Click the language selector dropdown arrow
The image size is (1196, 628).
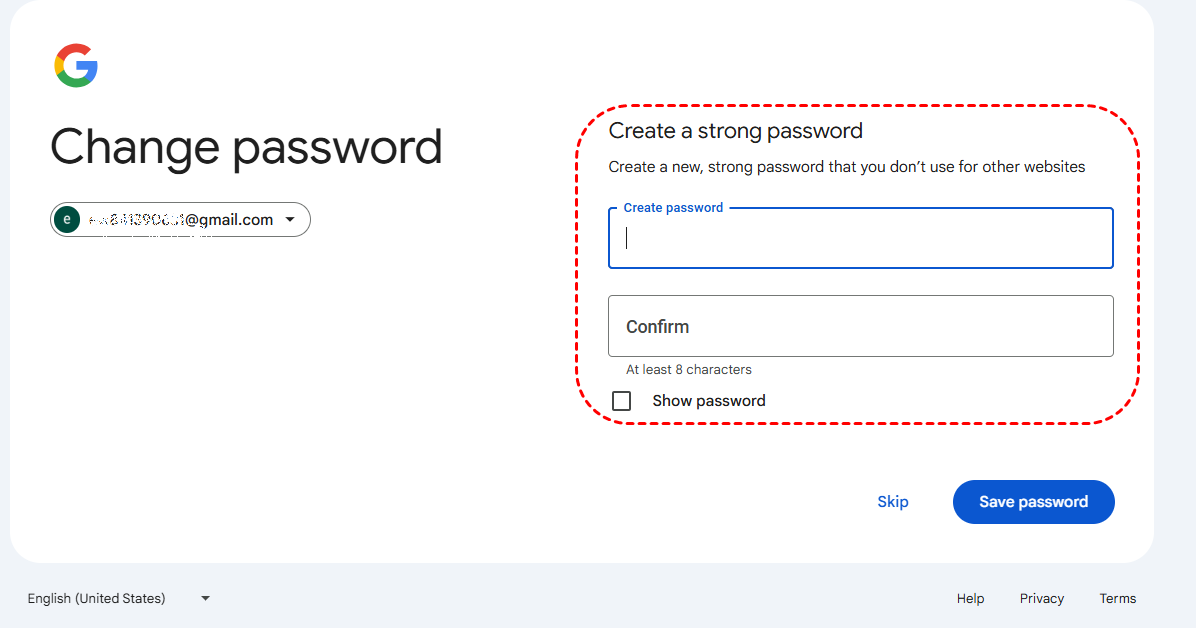(x=205, y=599)
